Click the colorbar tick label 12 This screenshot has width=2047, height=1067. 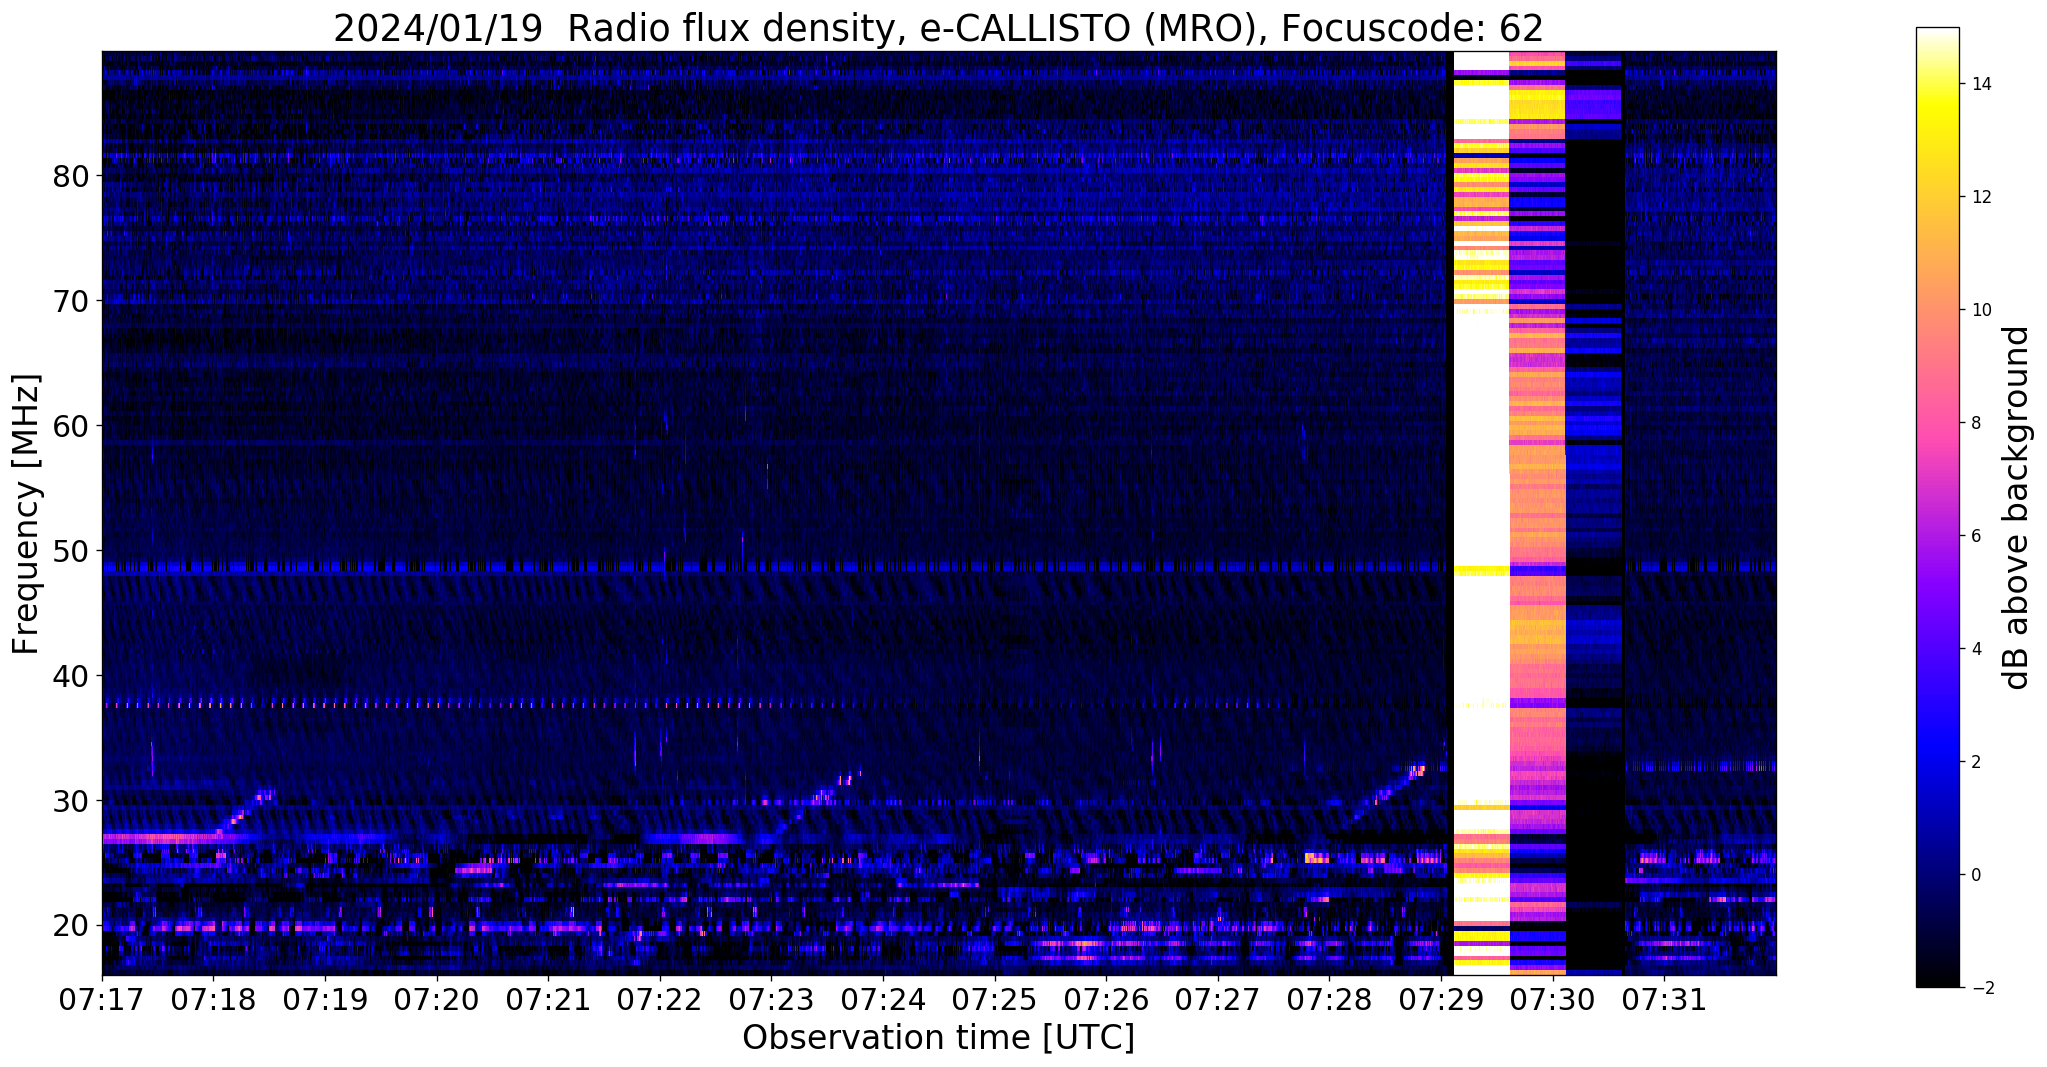tap(1980, 197)
